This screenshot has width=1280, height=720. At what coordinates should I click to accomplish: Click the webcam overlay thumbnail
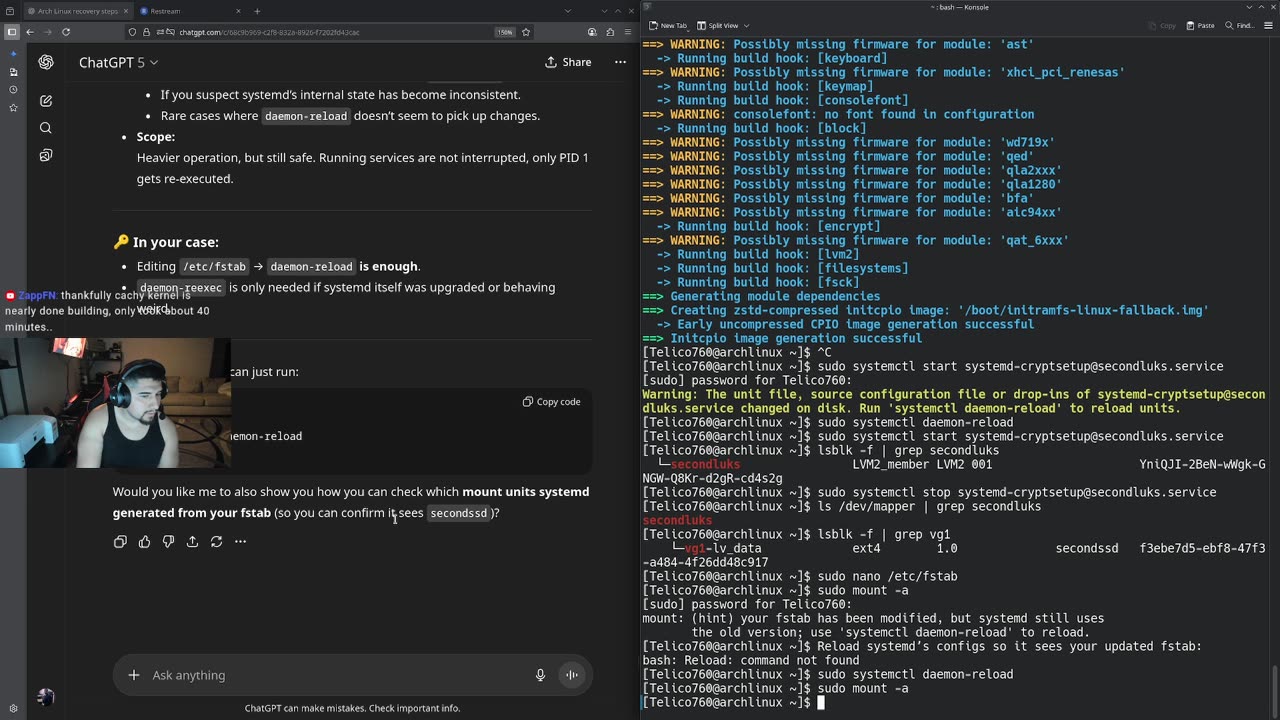[x=115, y=402]
